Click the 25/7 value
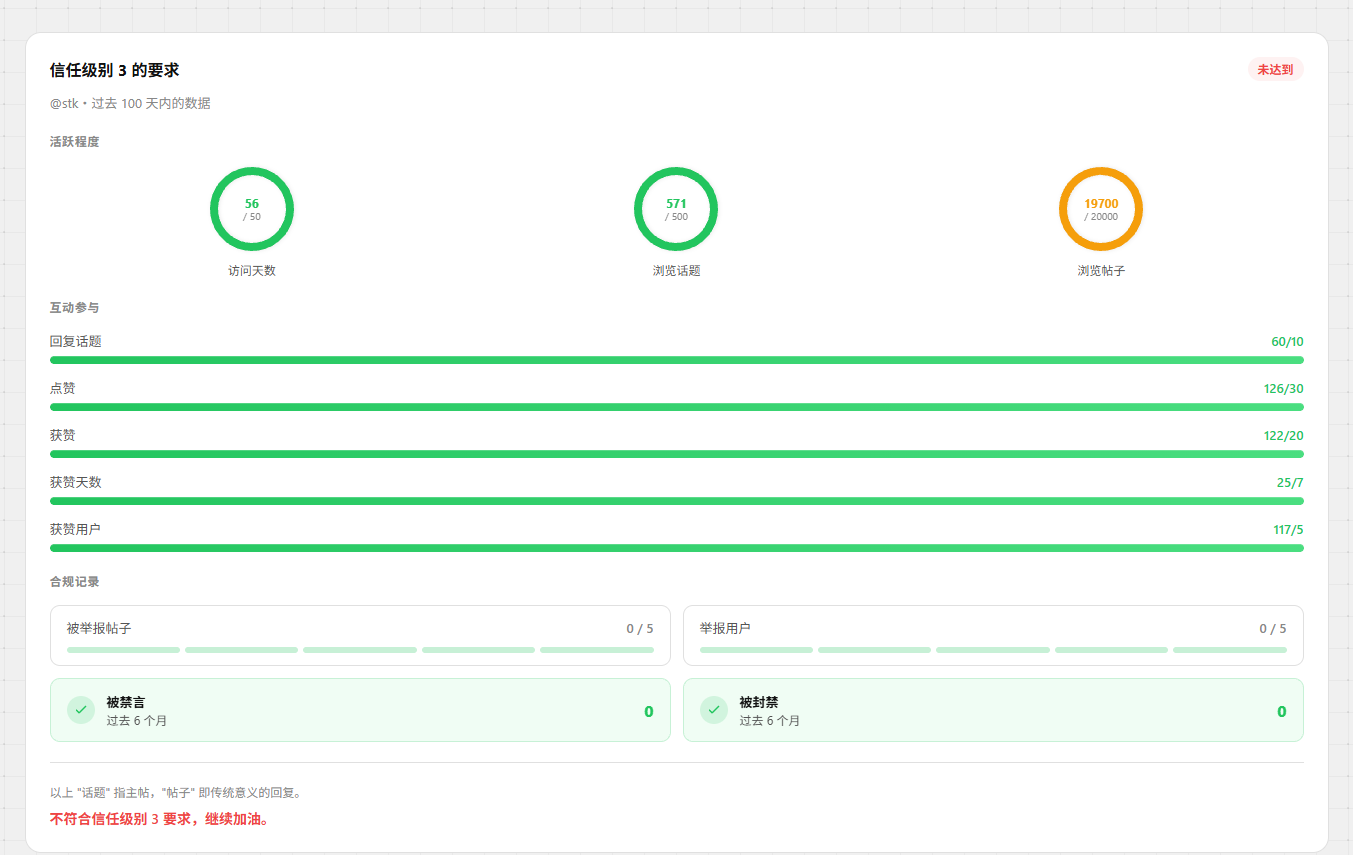The height and width of the screenshot is (855, 1353). pyautogui.click(x=1290, y=483)
